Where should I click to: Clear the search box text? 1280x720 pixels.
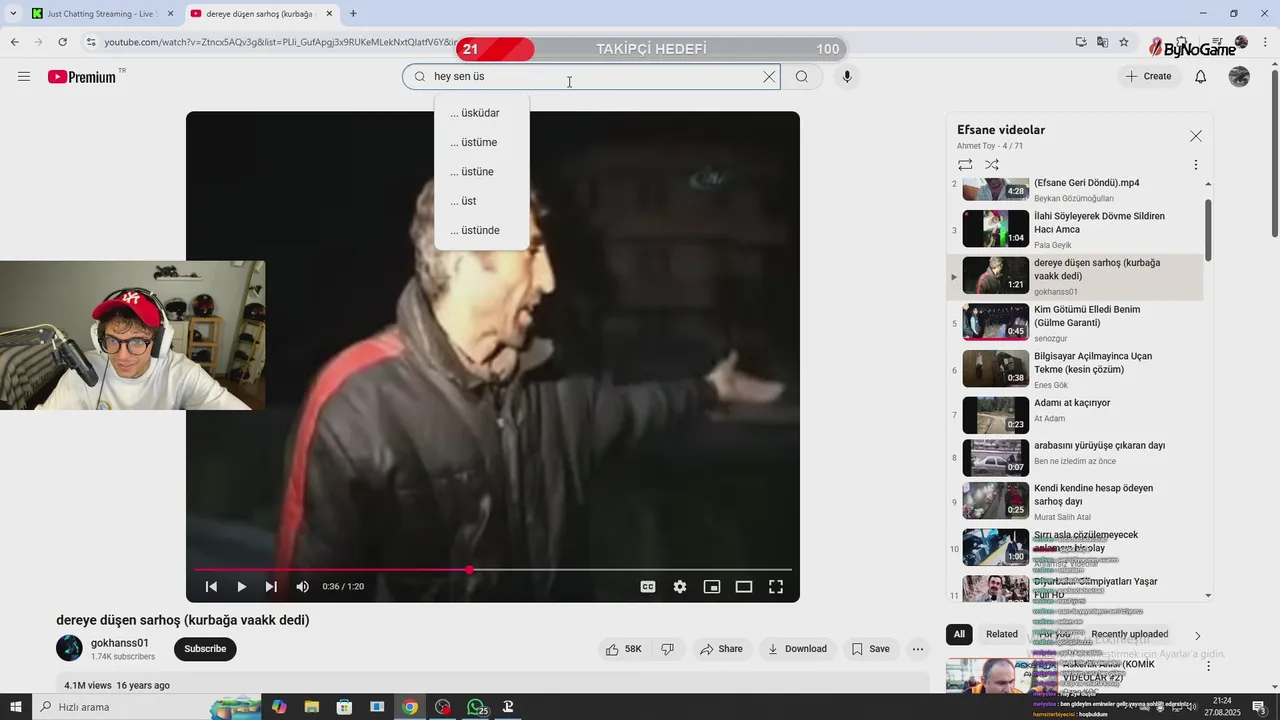click(769, 77)
